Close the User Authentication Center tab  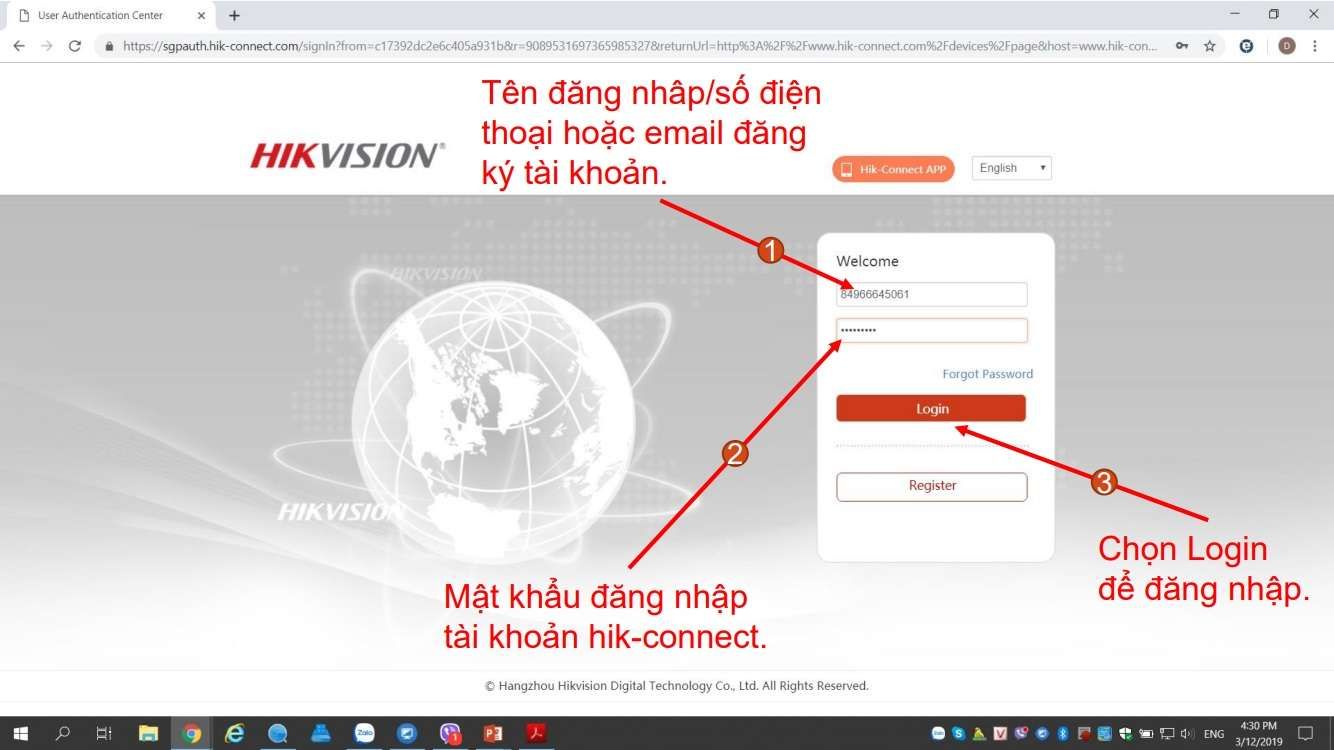[201, 15]
